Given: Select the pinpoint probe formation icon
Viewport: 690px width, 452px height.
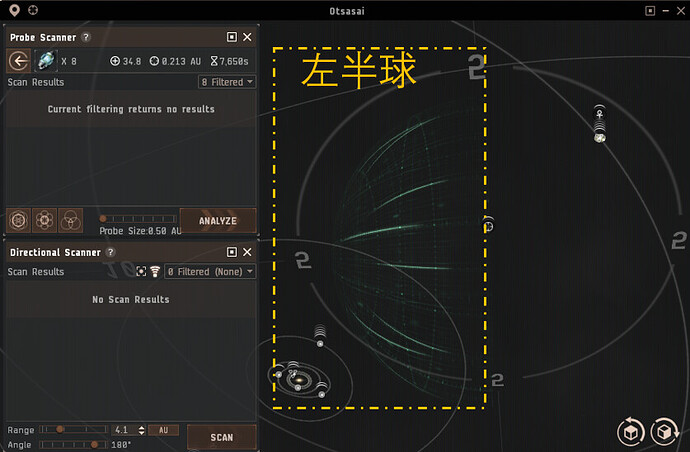Looking at the screenshot, I should tap(44, 220).
